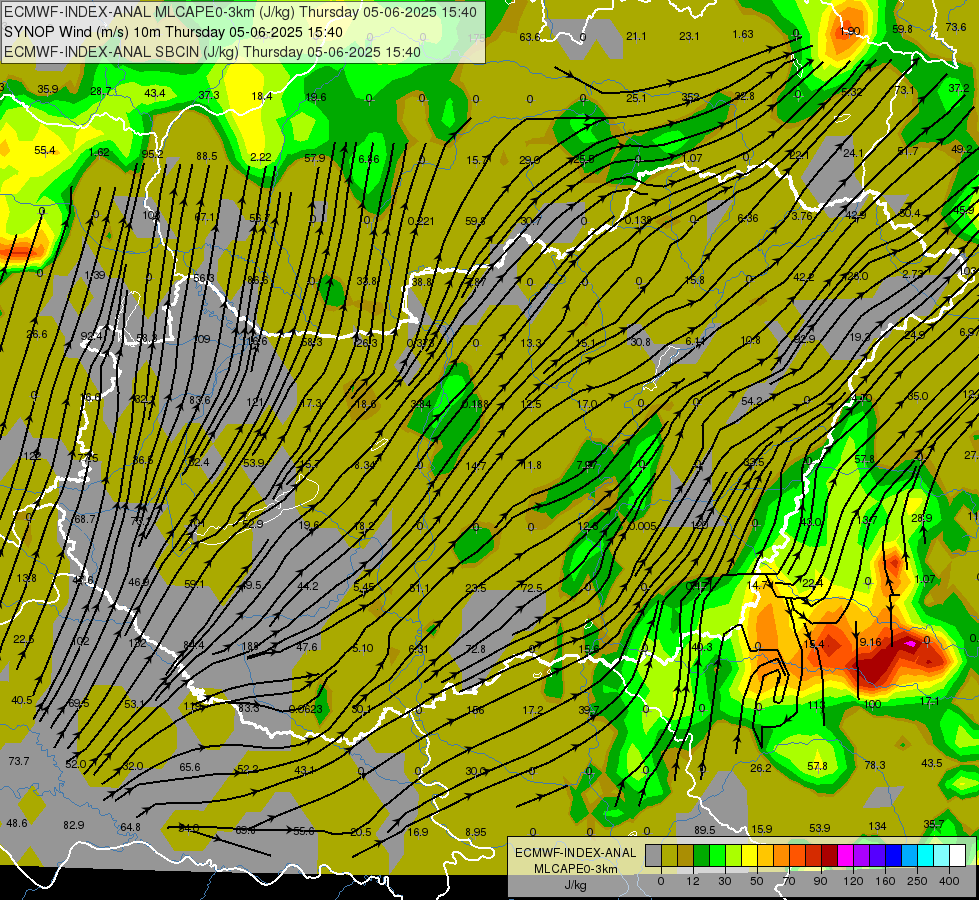The width and height of the screenshot is (979, 900).
Task: Click the map value 2.22
Action: (260, 157)
